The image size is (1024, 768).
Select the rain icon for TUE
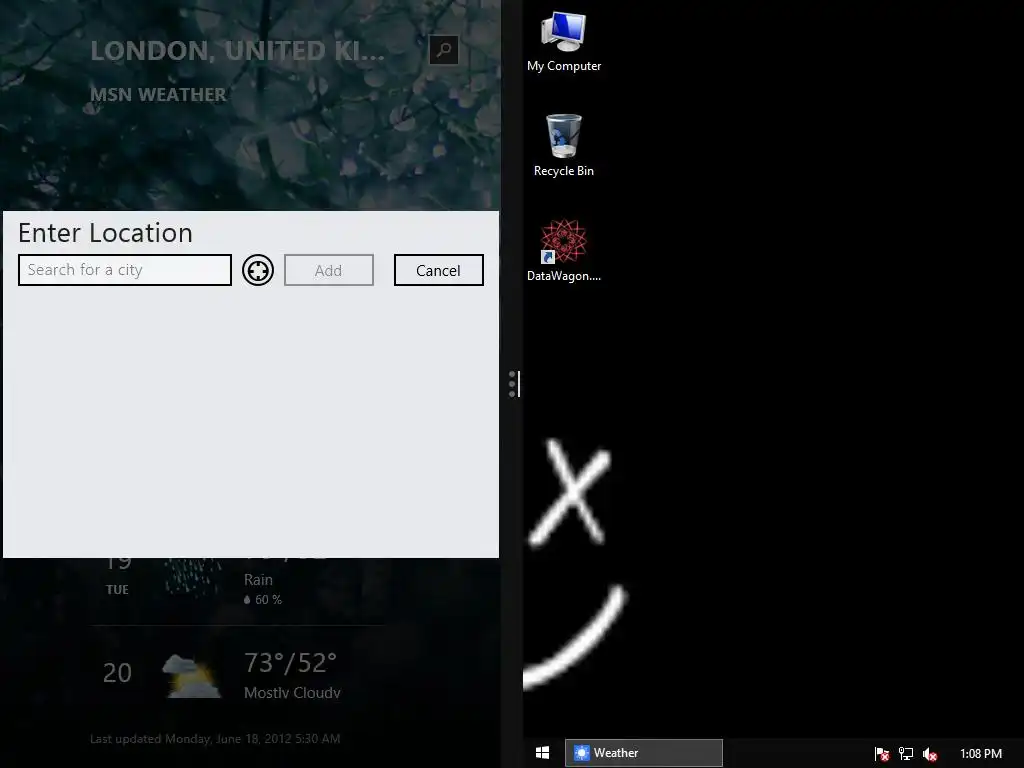192,577
